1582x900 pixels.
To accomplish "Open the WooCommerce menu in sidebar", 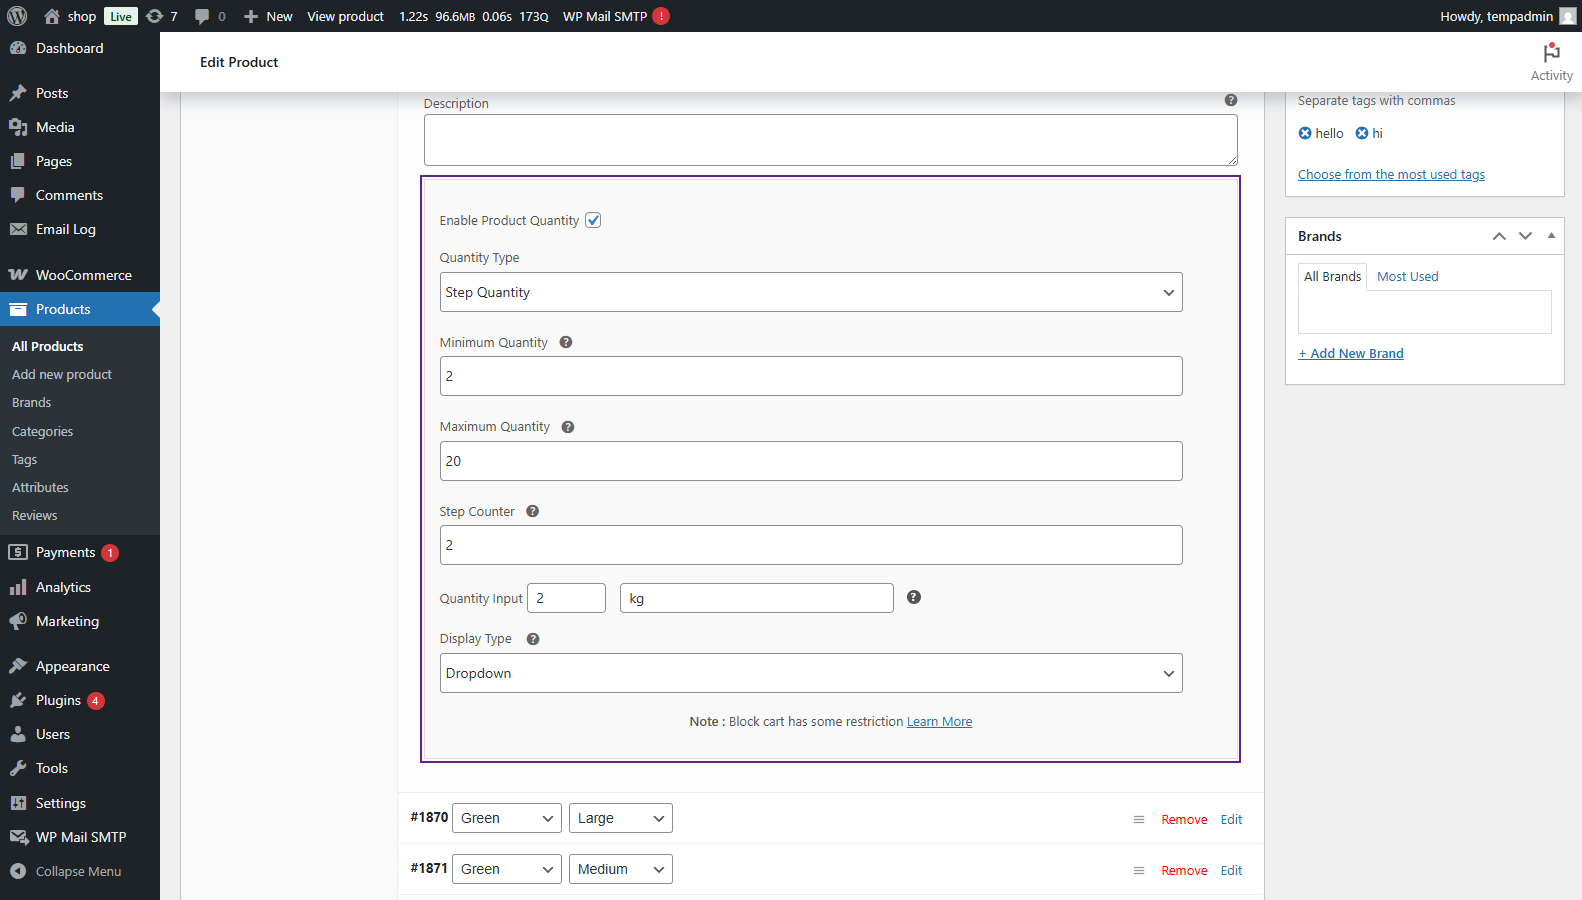I will (83, 275).
